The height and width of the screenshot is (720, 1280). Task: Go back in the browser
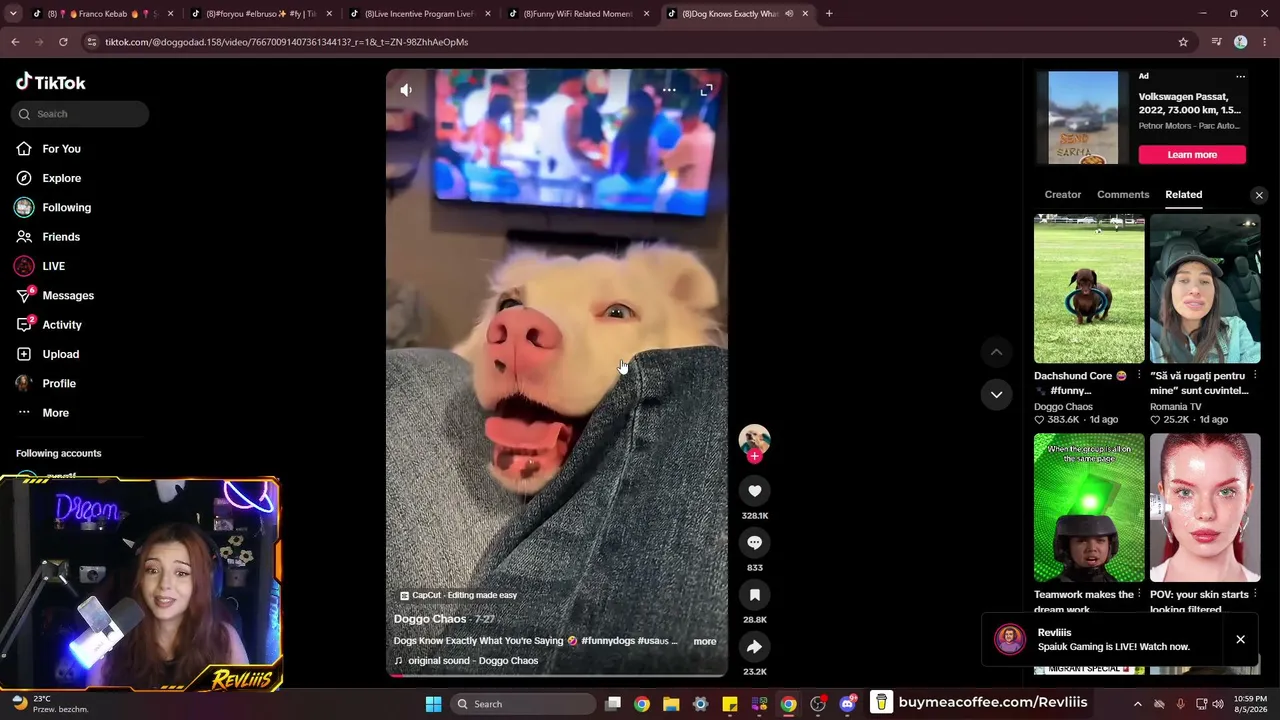(15, 42)
